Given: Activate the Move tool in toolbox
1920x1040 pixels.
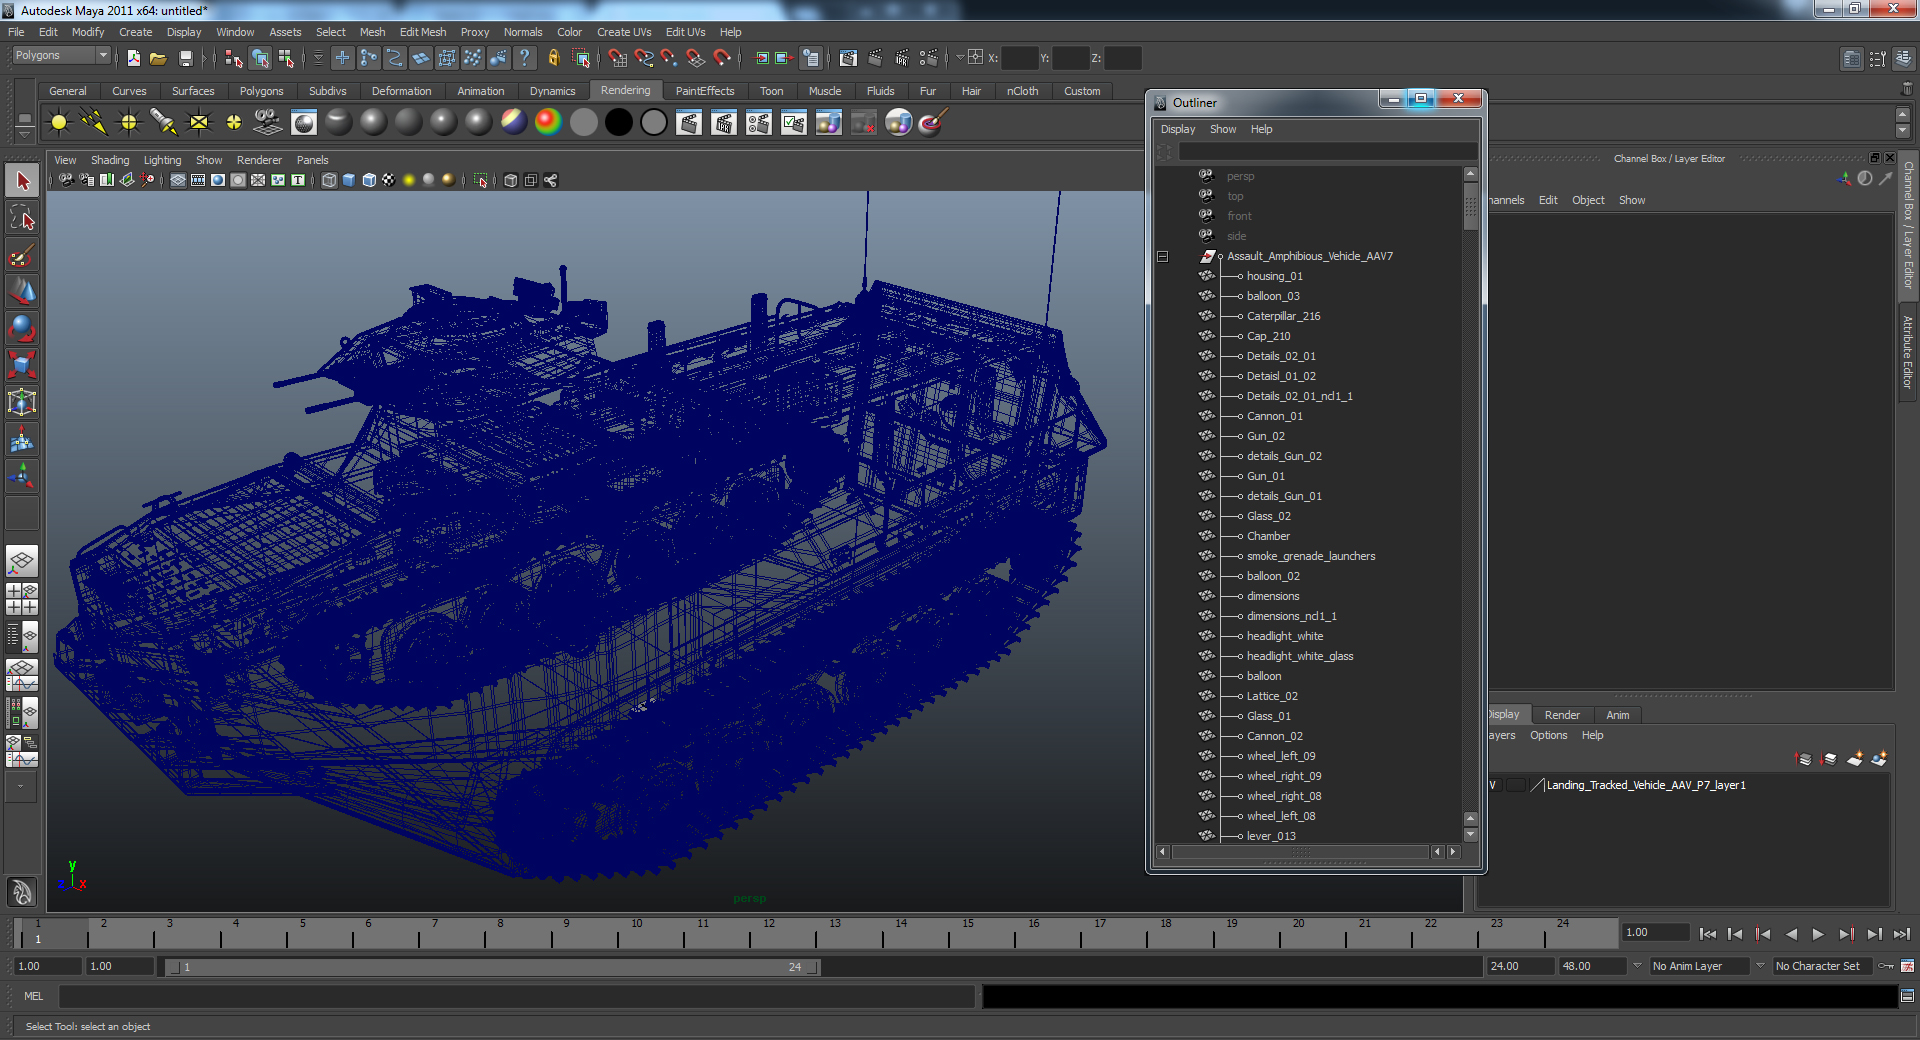Looking at the screenshot, I should (x=22, y=291).
